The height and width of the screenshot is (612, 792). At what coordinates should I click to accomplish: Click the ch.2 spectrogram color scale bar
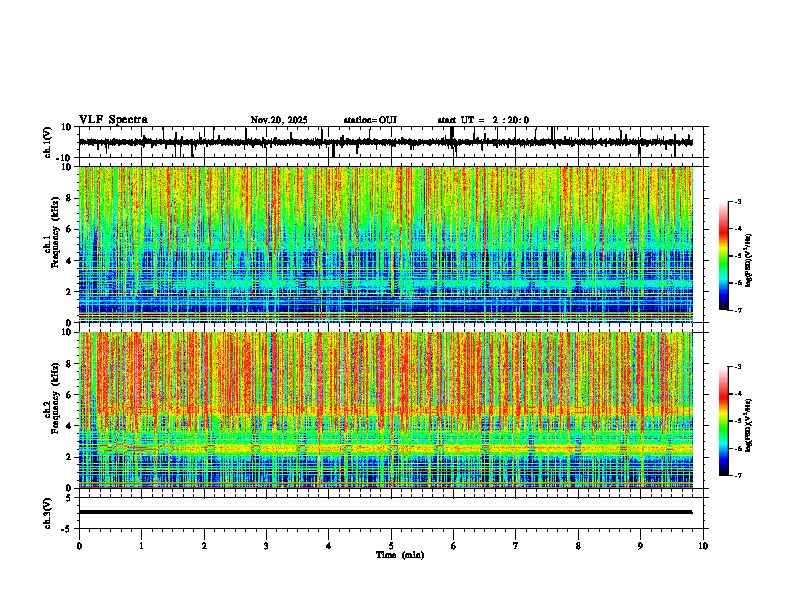point(723,421)
